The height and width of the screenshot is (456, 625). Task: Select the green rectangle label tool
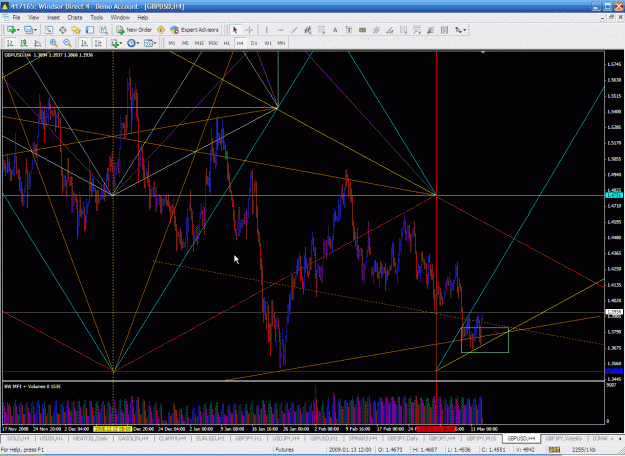pyautogui.click(x=362, y=30)
